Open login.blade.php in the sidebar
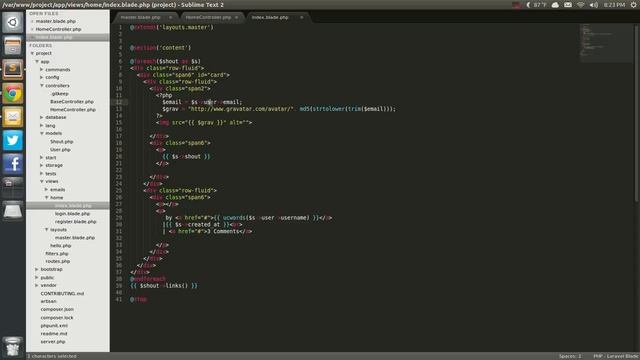Screen dimensions: 640x360 click(72, 213)
